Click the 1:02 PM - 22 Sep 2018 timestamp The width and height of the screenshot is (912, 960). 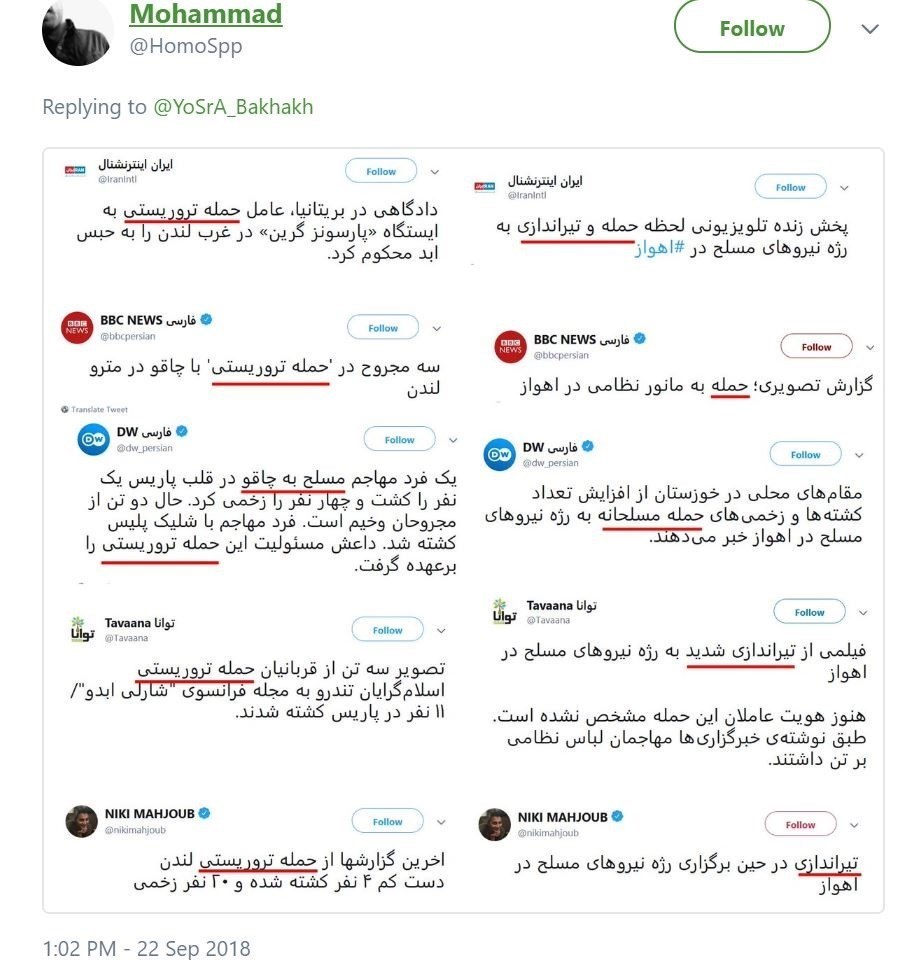146,947
